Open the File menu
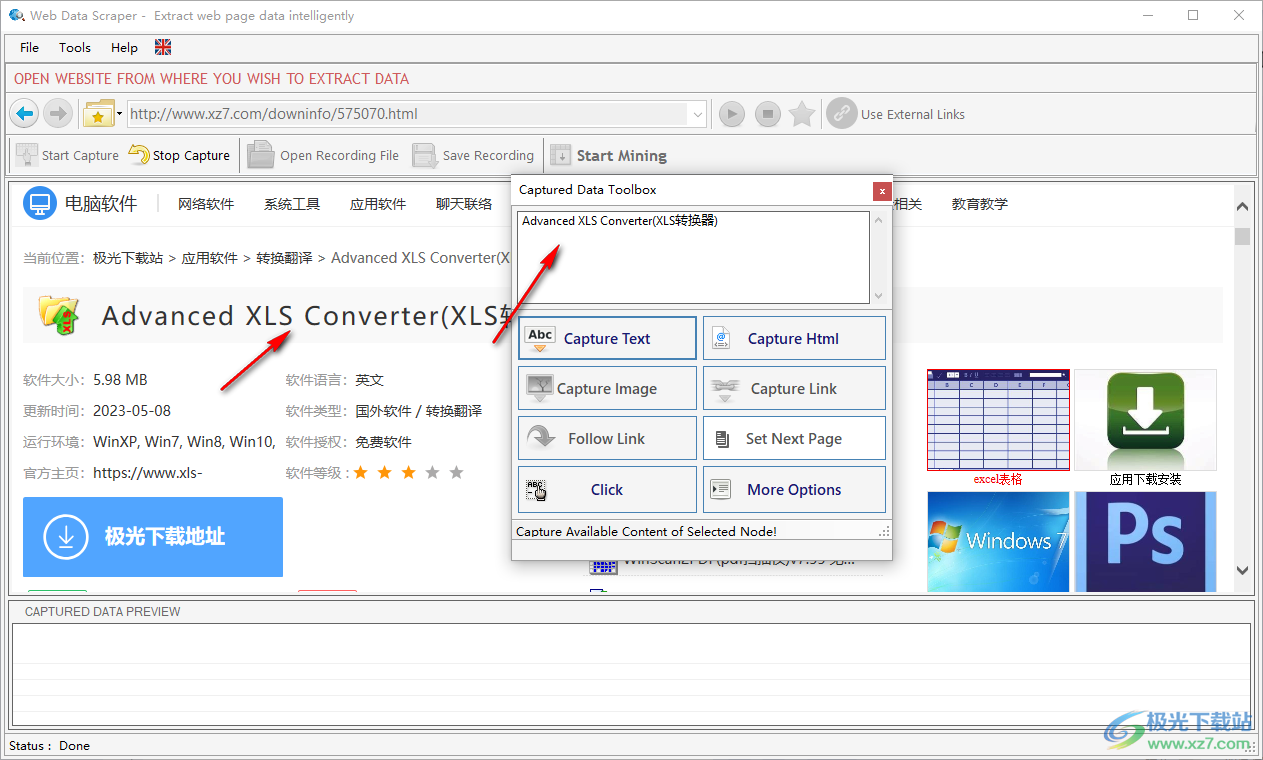1263x760 pixels. 30,47
